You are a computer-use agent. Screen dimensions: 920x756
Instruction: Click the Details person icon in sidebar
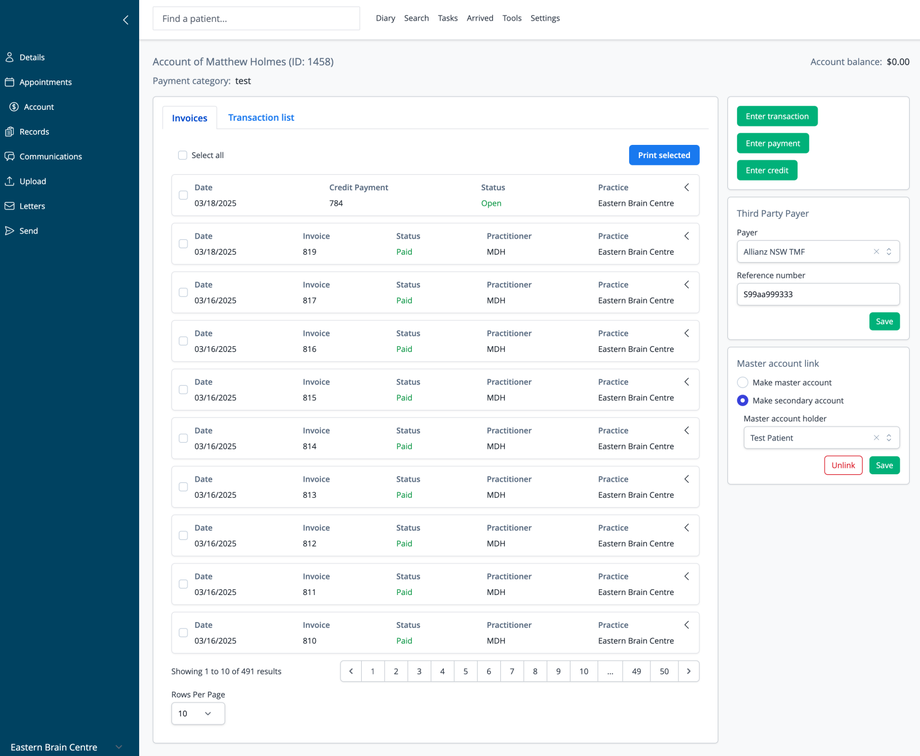tap(10, 57)
